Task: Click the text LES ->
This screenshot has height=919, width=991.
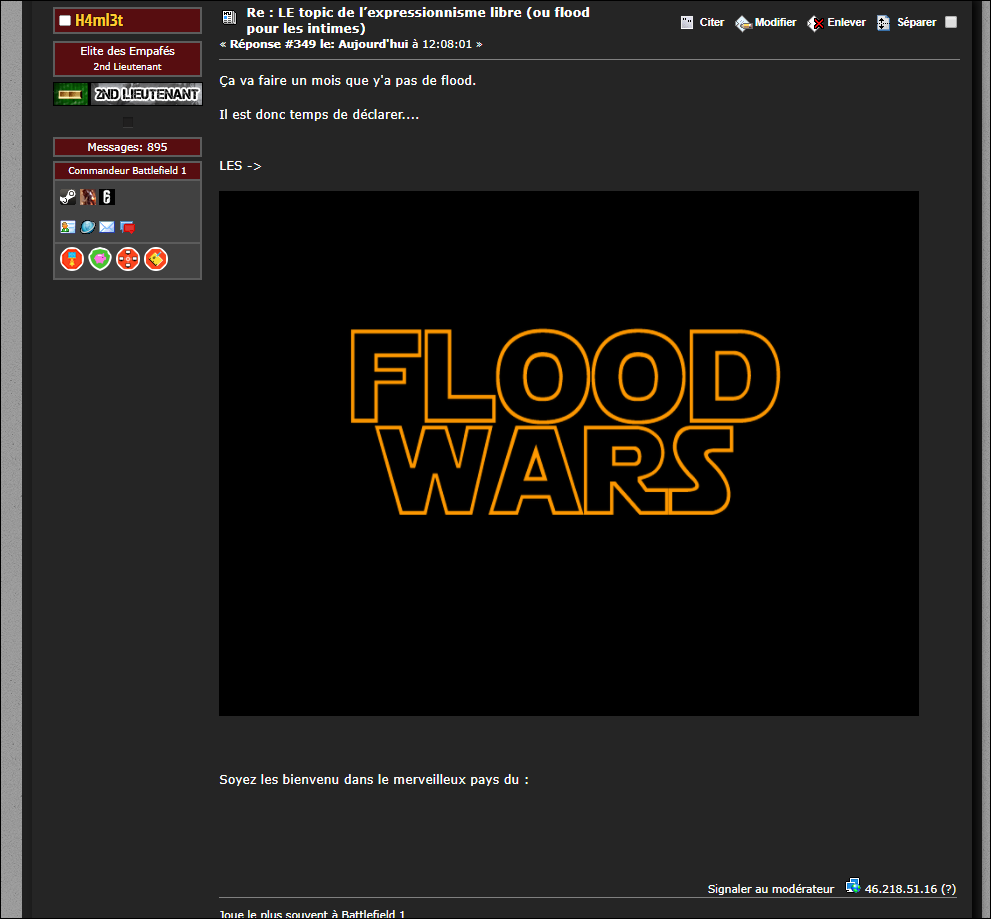Action: click(240, 166)
